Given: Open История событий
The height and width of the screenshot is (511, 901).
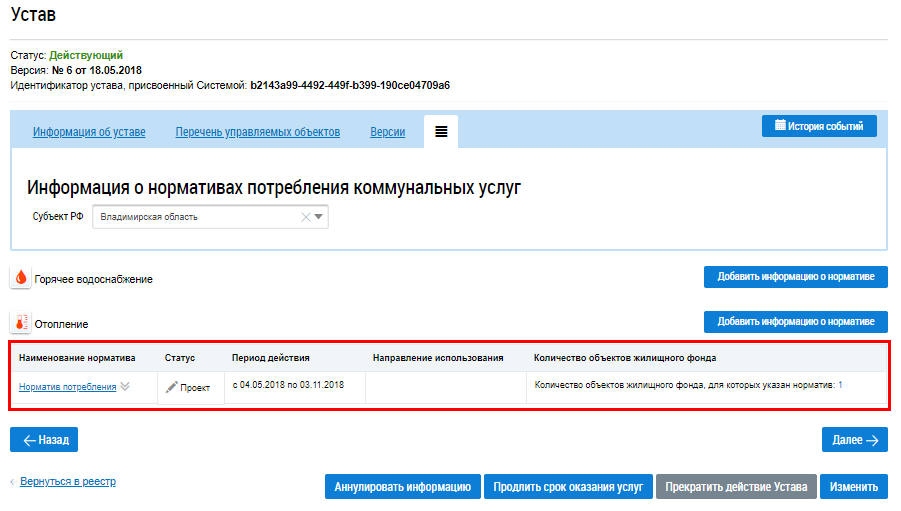Looking at the screenshot, I should coord(819,126).
